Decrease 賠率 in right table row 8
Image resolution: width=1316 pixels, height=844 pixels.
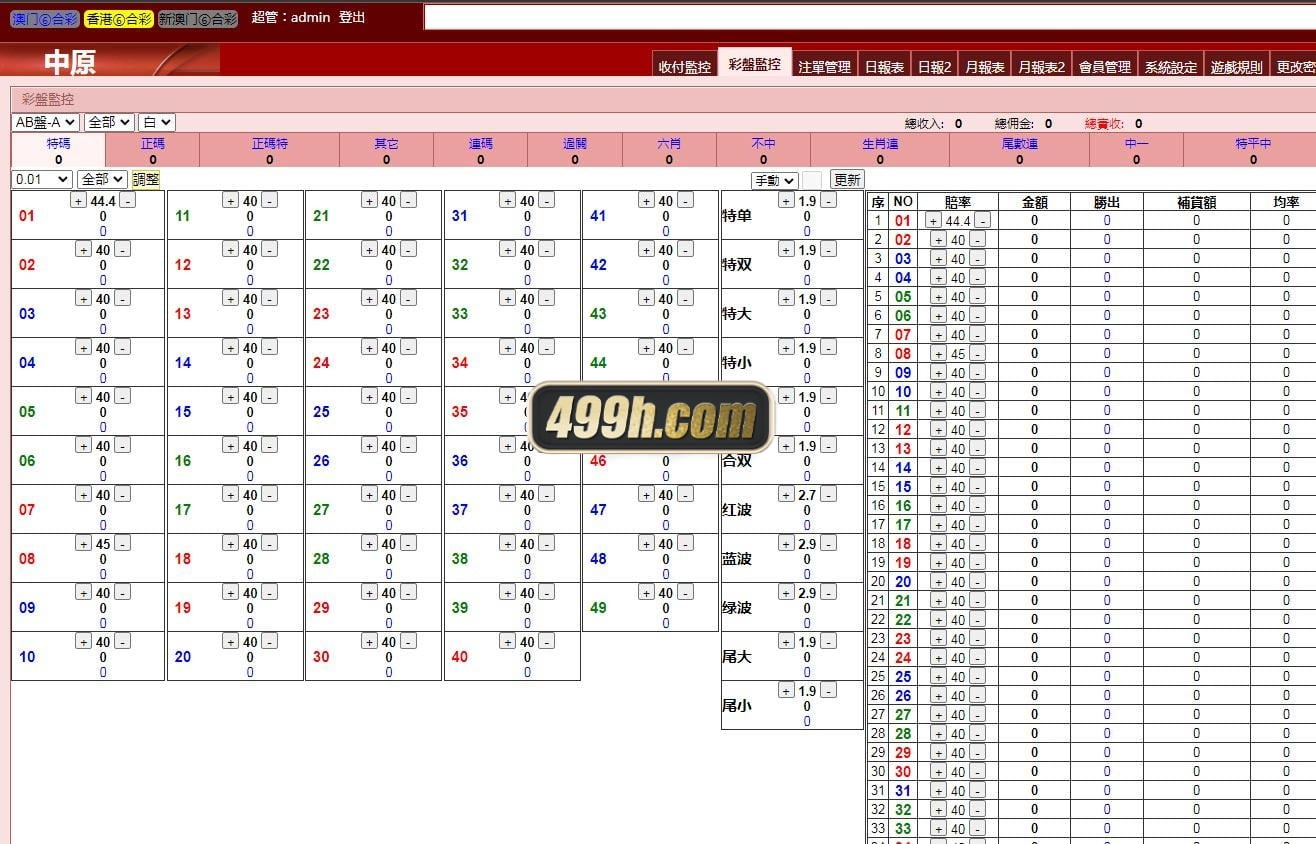click(977, 354)
